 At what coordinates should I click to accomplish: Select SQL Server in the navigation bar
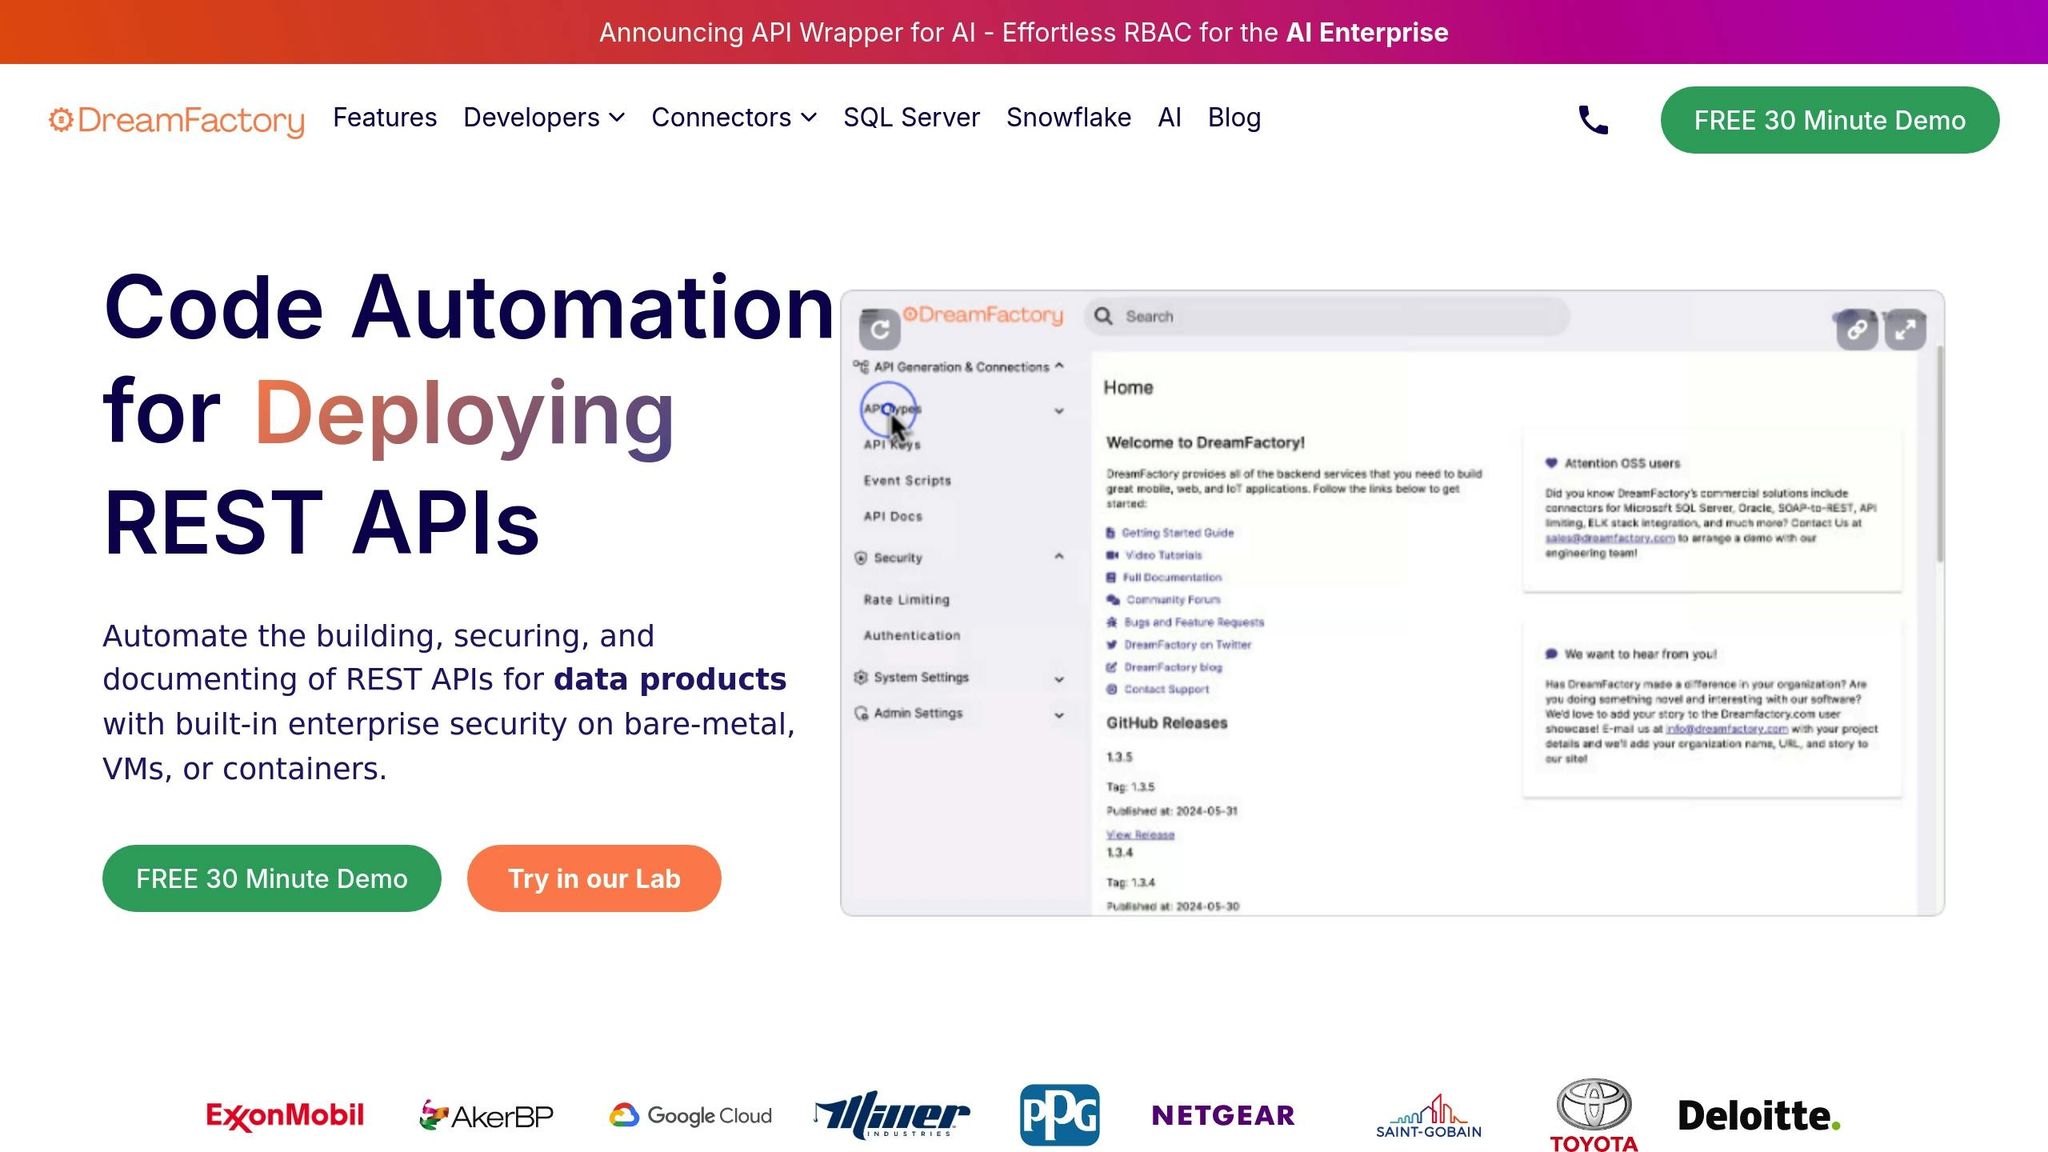click(911, 118)
